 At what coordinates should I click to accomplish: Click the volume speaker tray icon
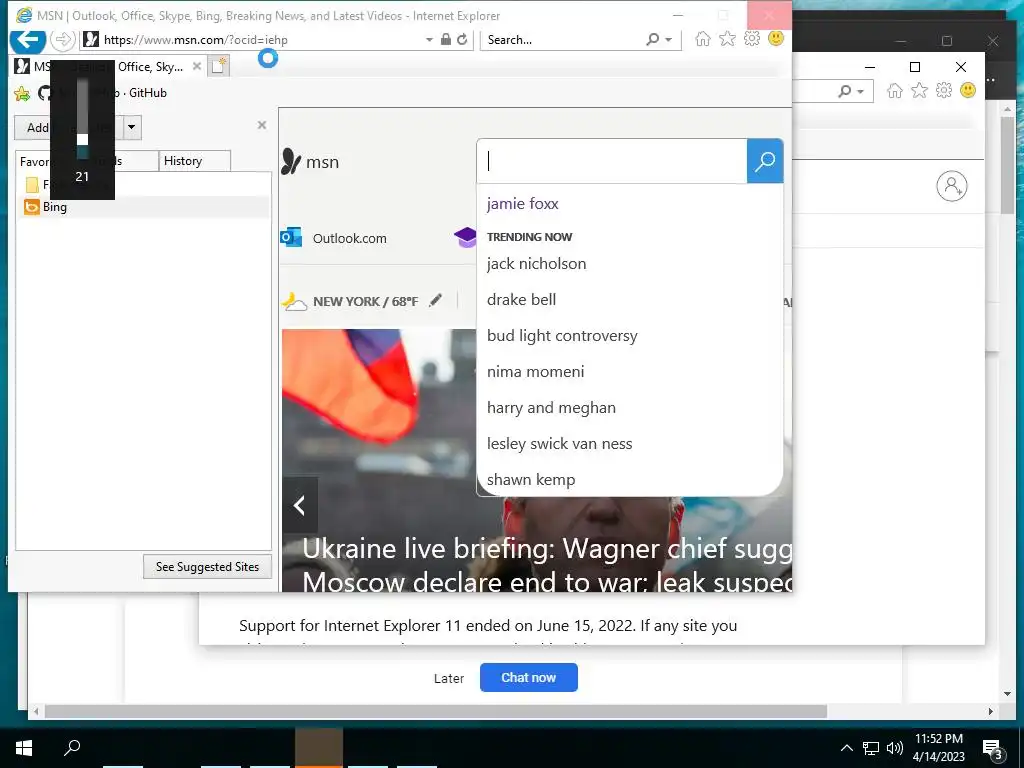[x=895, y=748]
